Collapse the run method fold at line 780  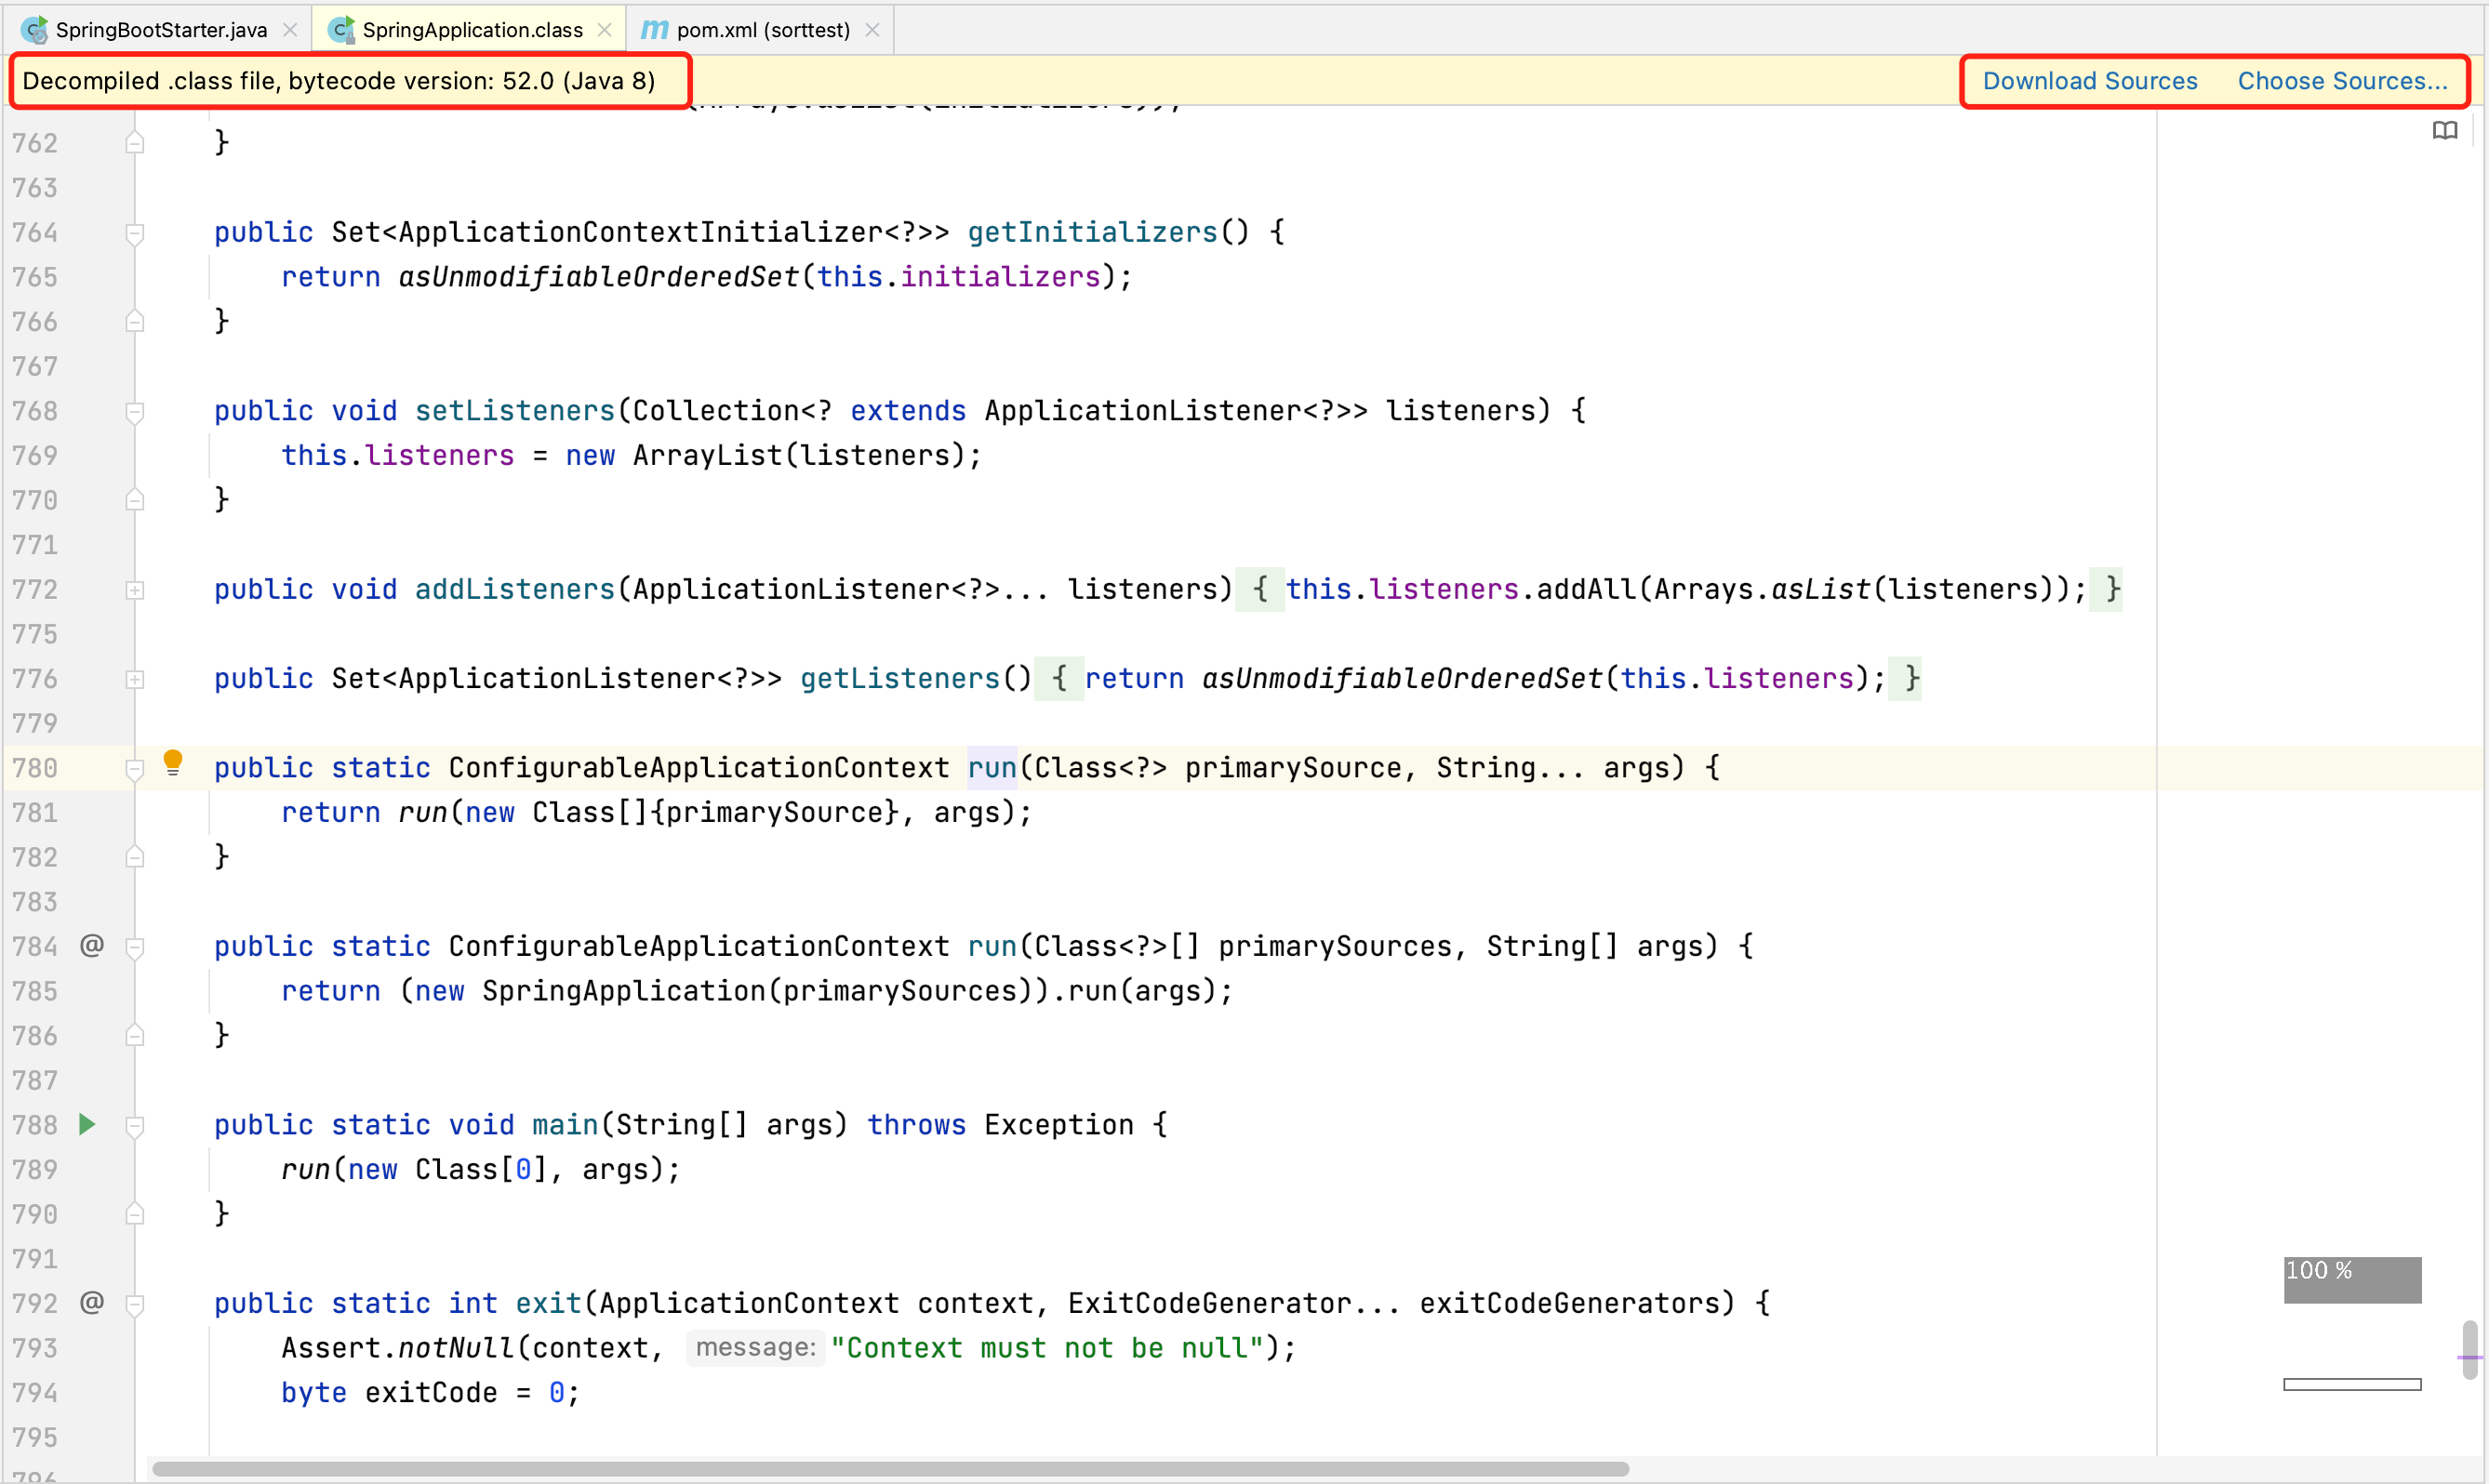pos(135,768)
